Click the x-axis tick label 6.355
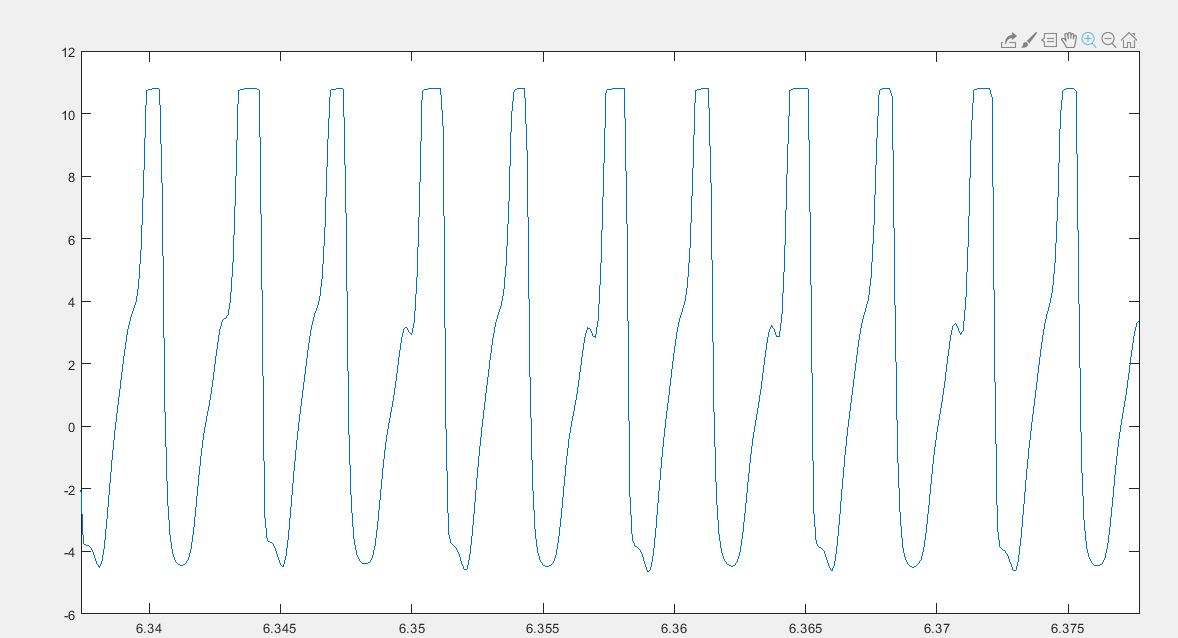Screen dimensions: 1178x638 coord(542,628)
